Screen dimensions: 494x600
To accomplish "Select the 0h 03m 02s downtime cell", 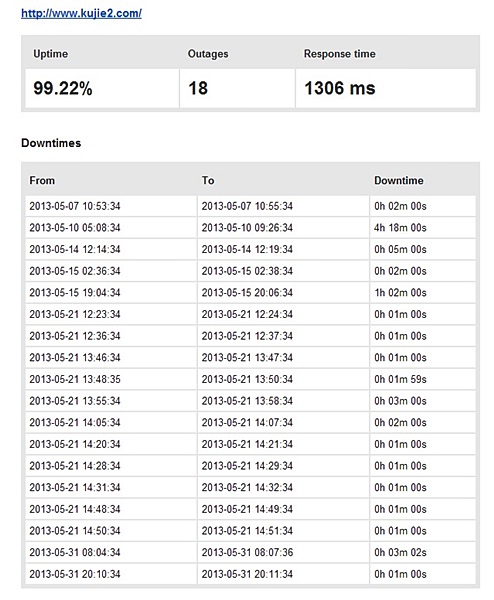I will point(422,553).
